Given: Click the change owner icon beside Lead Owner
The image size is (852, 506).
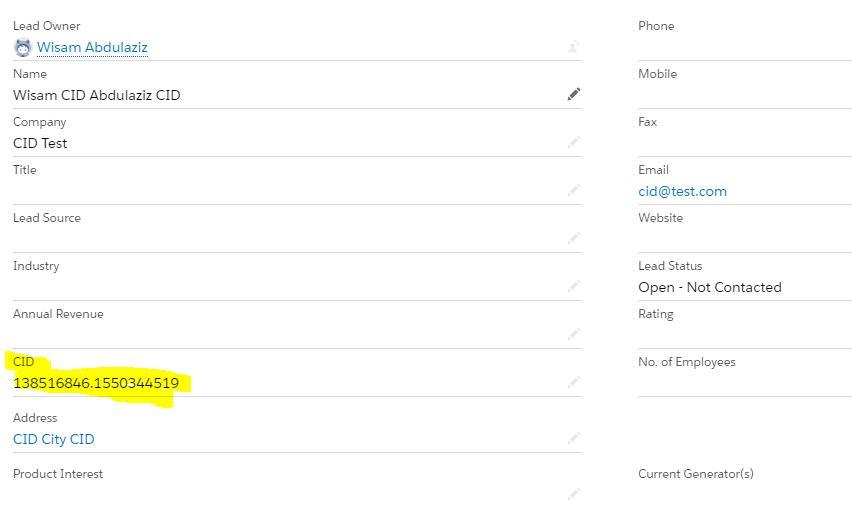Looking at the screenshot, I should (x=574, y=47).
